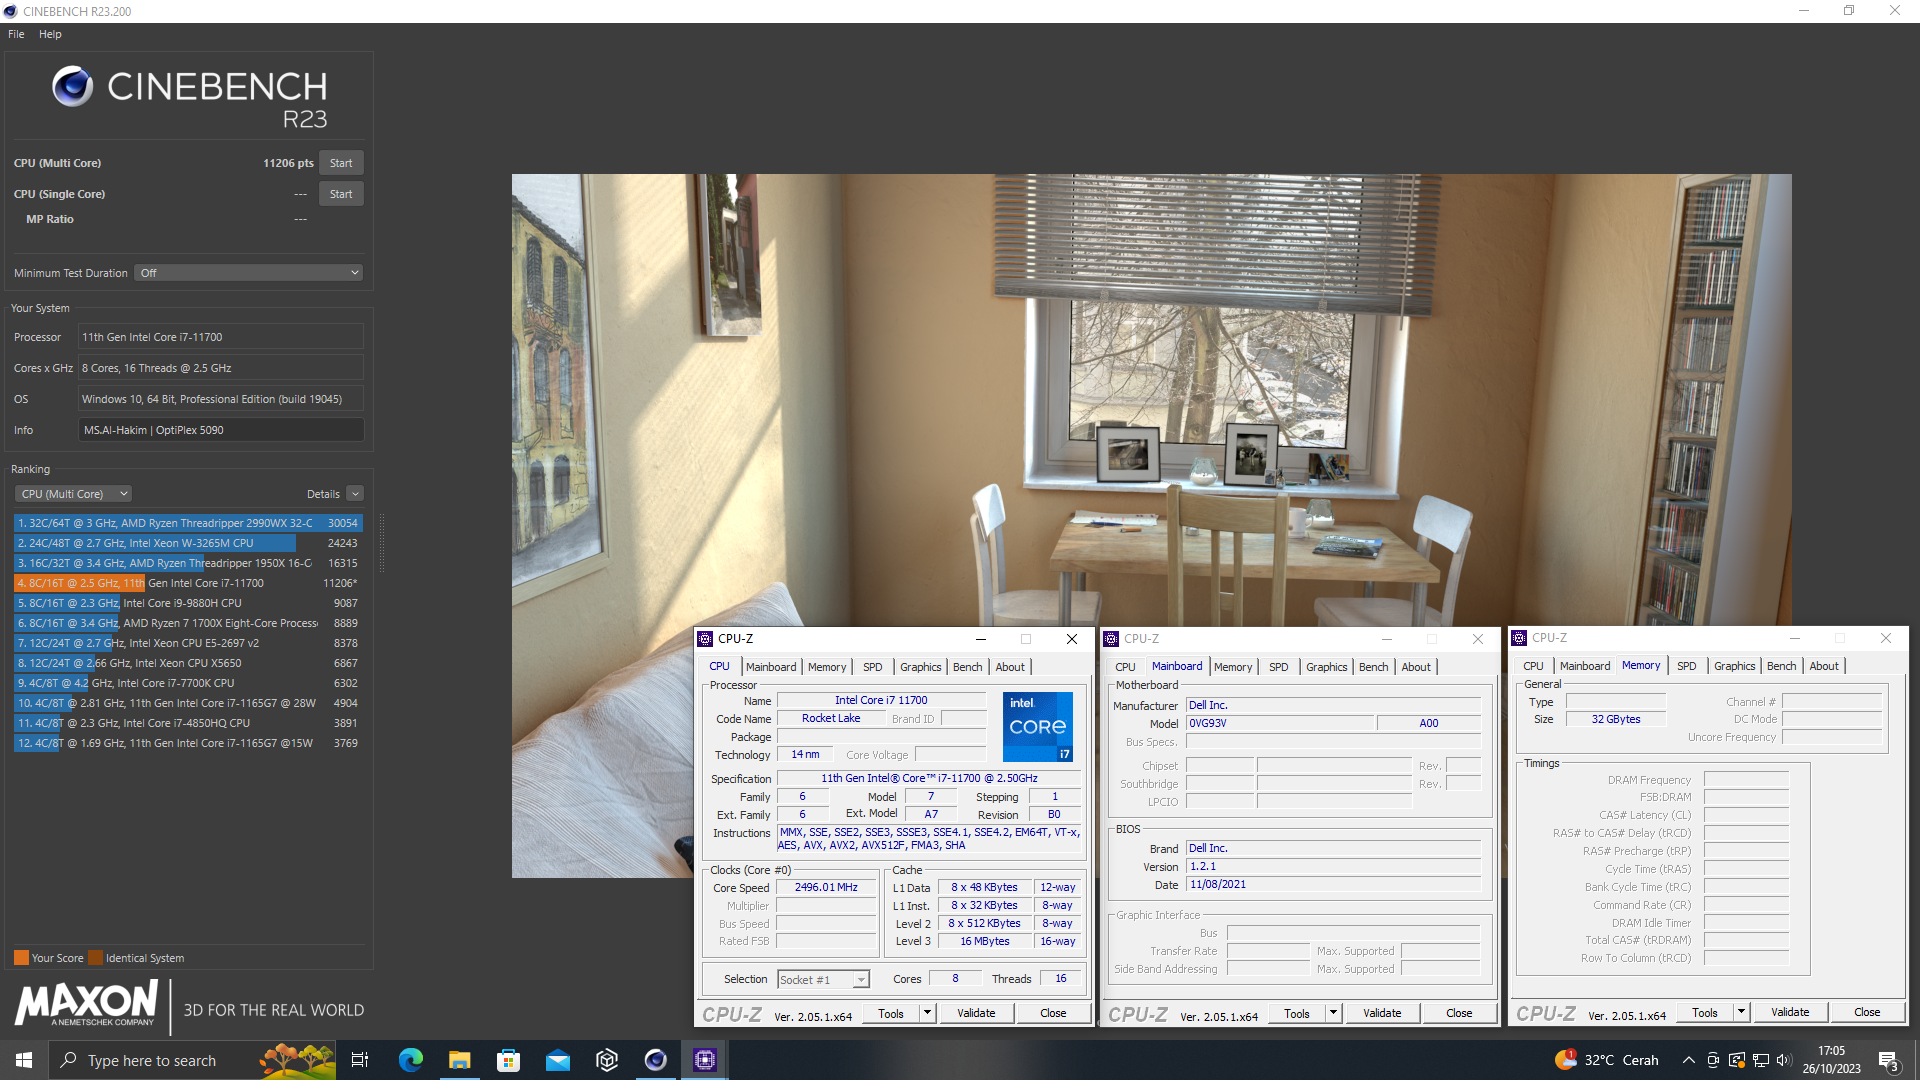Restore down the Cinebench window
Screen dimensions: 1920x1080
point(1849,11)
